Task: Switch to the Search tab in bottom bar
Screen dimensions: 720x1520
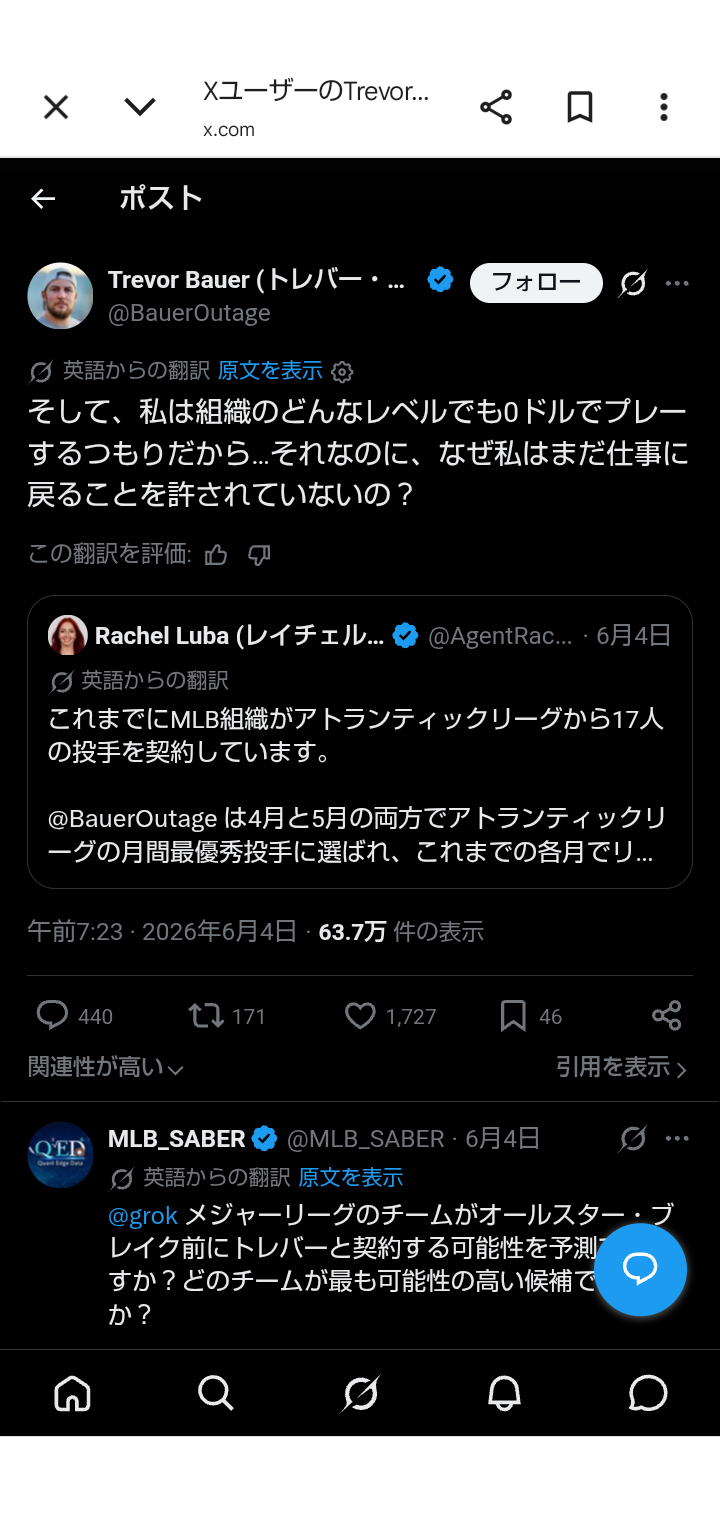Action: tap(216, 1393)
